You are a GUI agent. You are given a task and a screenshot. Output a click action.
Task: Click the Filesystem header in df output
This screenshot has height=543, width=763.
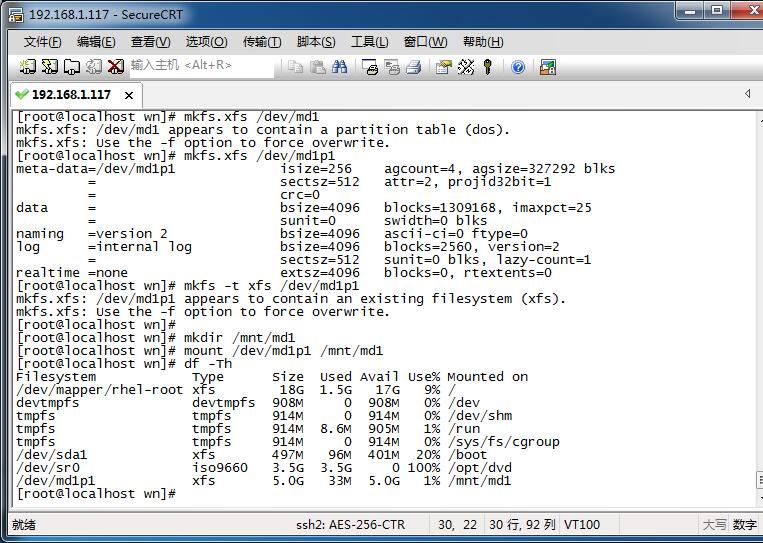click(x=56, y=377)
